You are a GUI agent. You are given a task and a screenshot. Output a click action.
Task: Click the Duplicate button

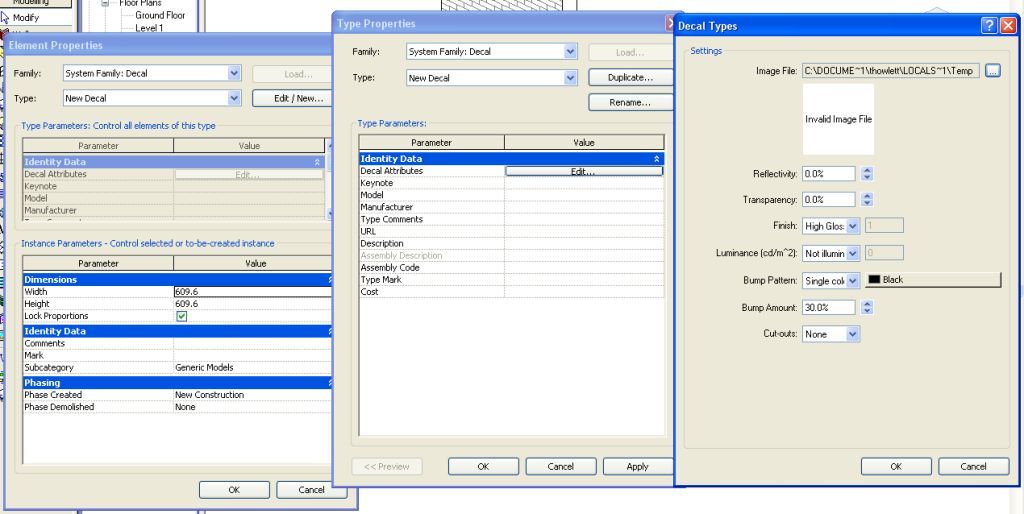coord(629,77)
